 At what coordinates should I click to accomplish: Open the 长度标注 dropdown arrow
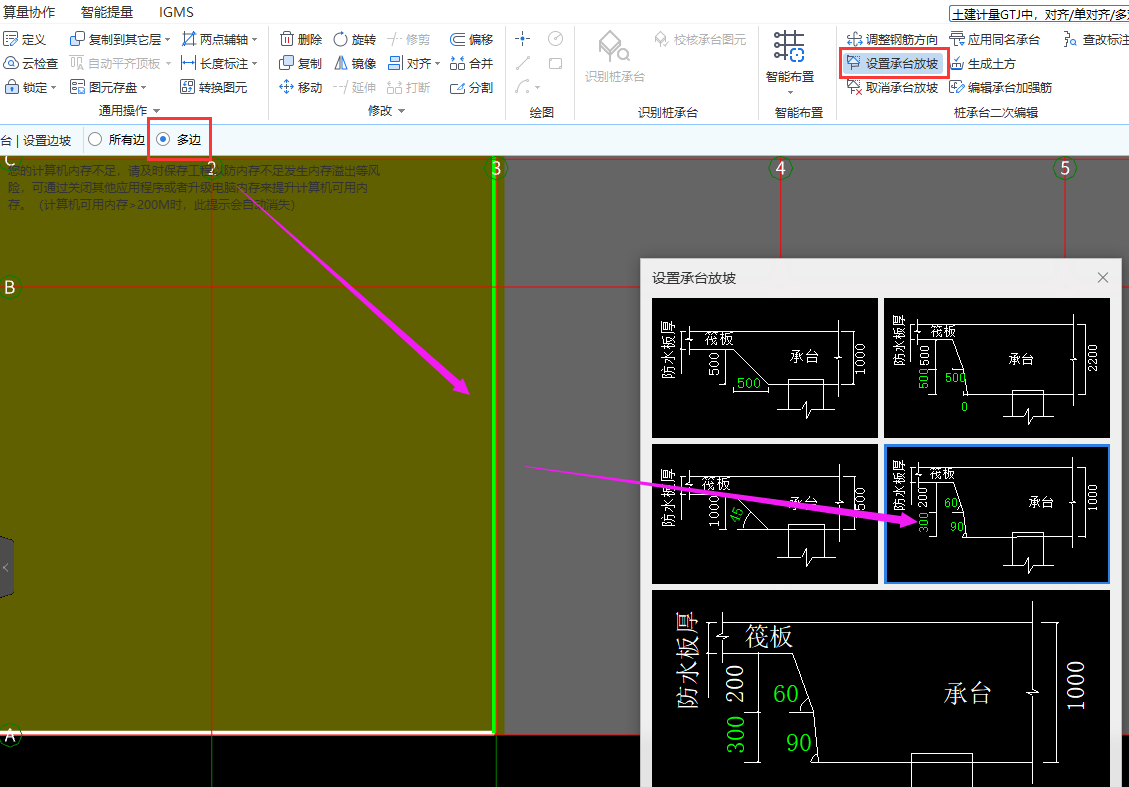254,64
